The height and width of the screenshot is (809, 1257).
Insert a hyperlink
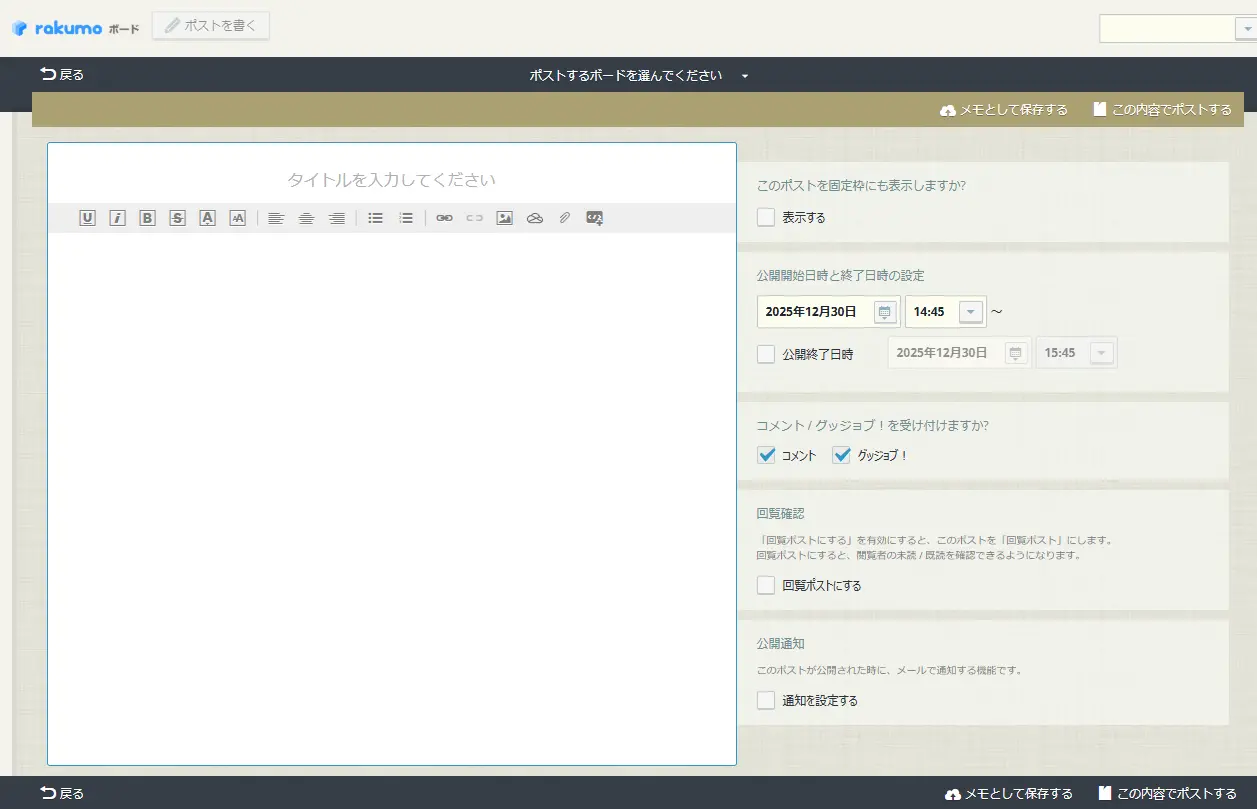444,218
